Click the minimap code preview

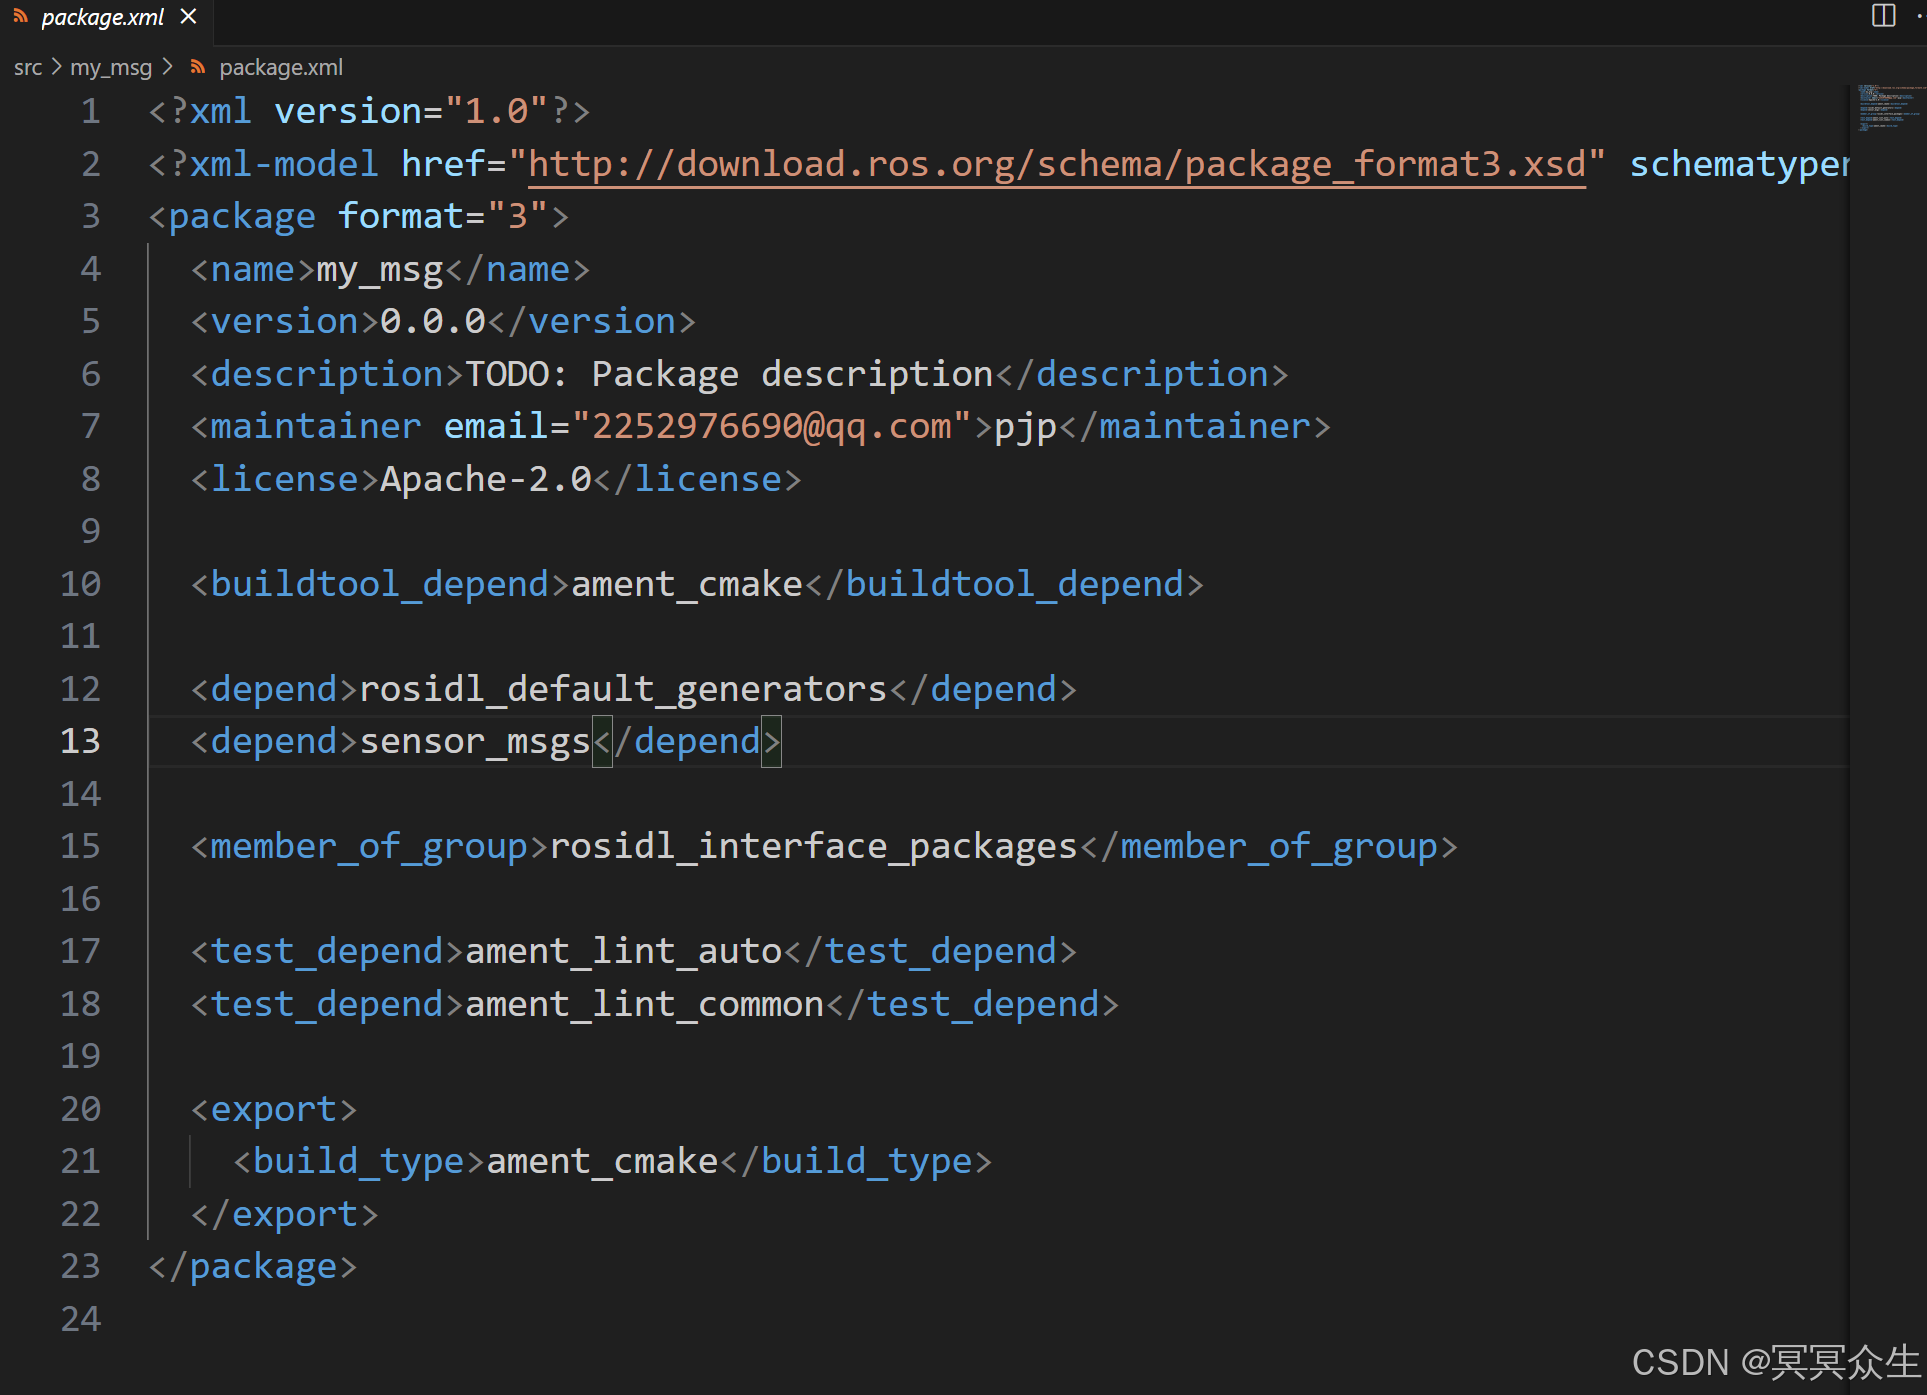1887,108
